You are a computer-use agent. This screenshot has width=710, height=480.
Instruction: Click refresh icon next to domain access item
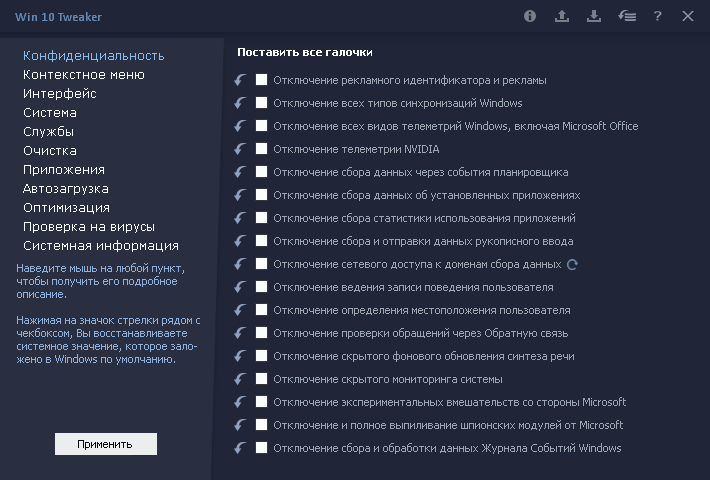click(x=572, y=264)
